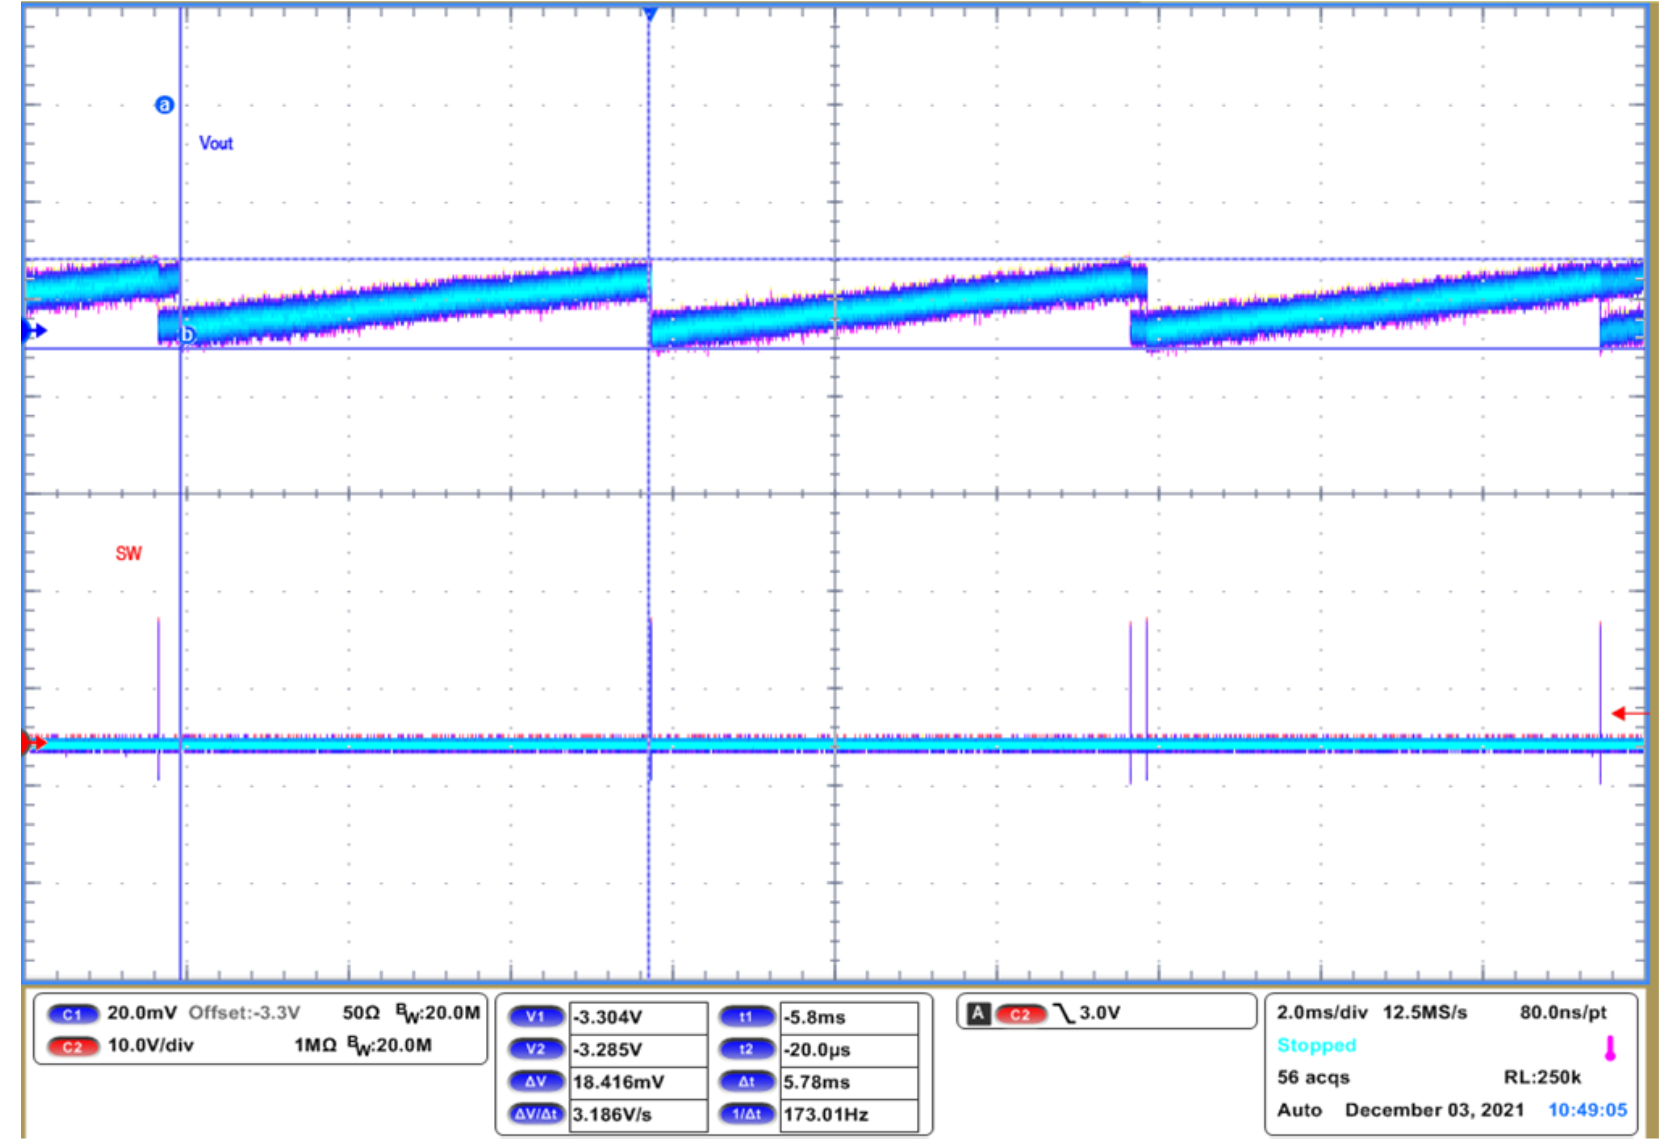The height and width of the screenshot is (1140, 1680).
Task: Click the magenta marker icon near RL:250k
Action: coord(1611,1050)
